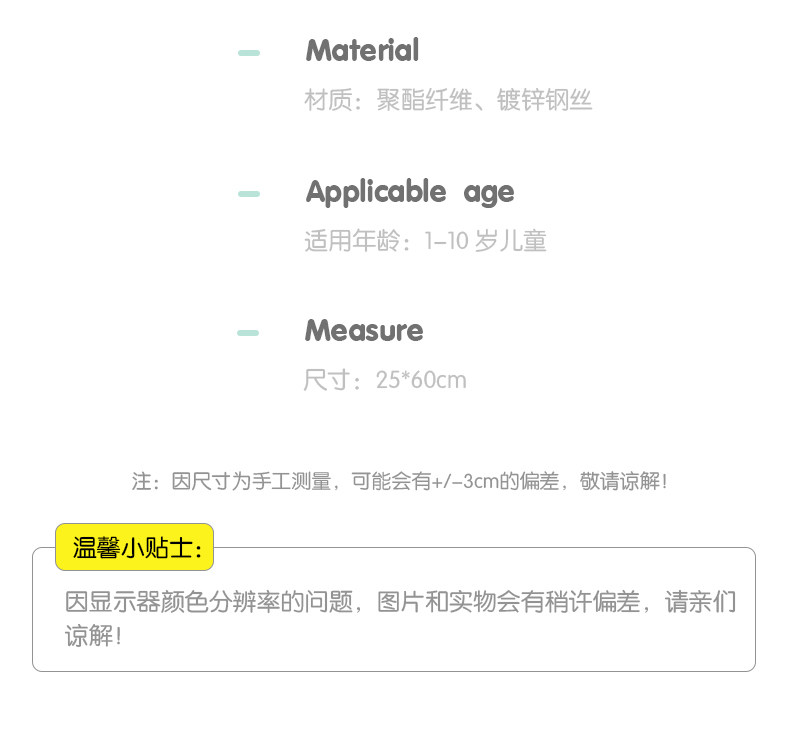Select the Material heading

362,50
